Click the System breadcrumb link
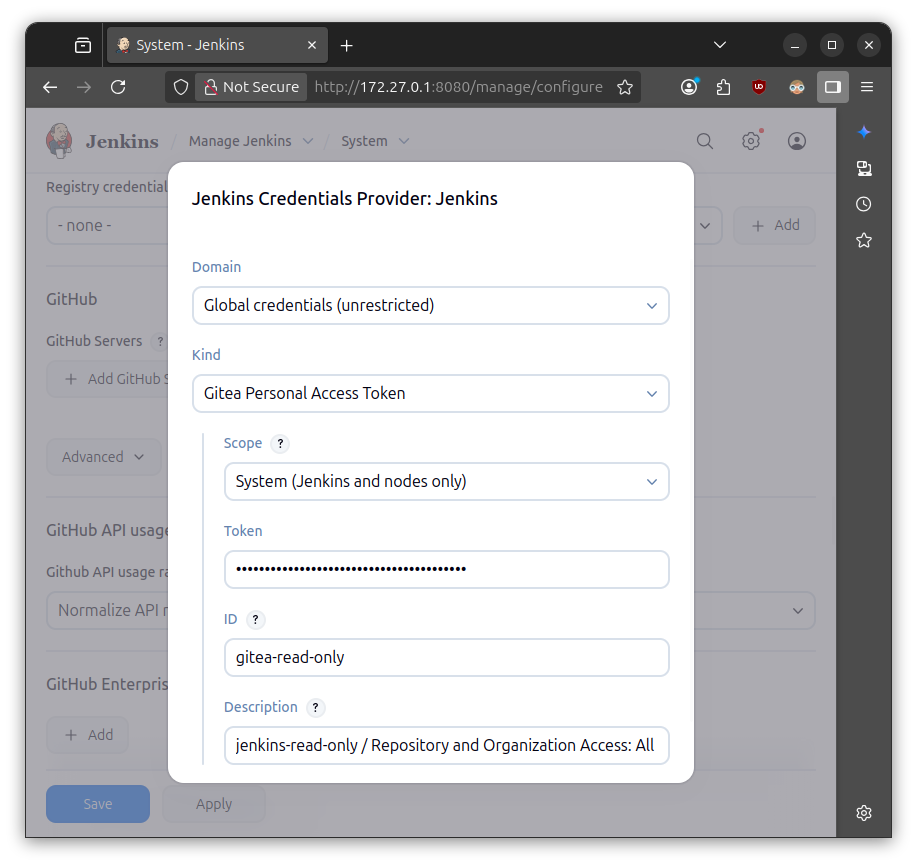 (x=364, y=141)
